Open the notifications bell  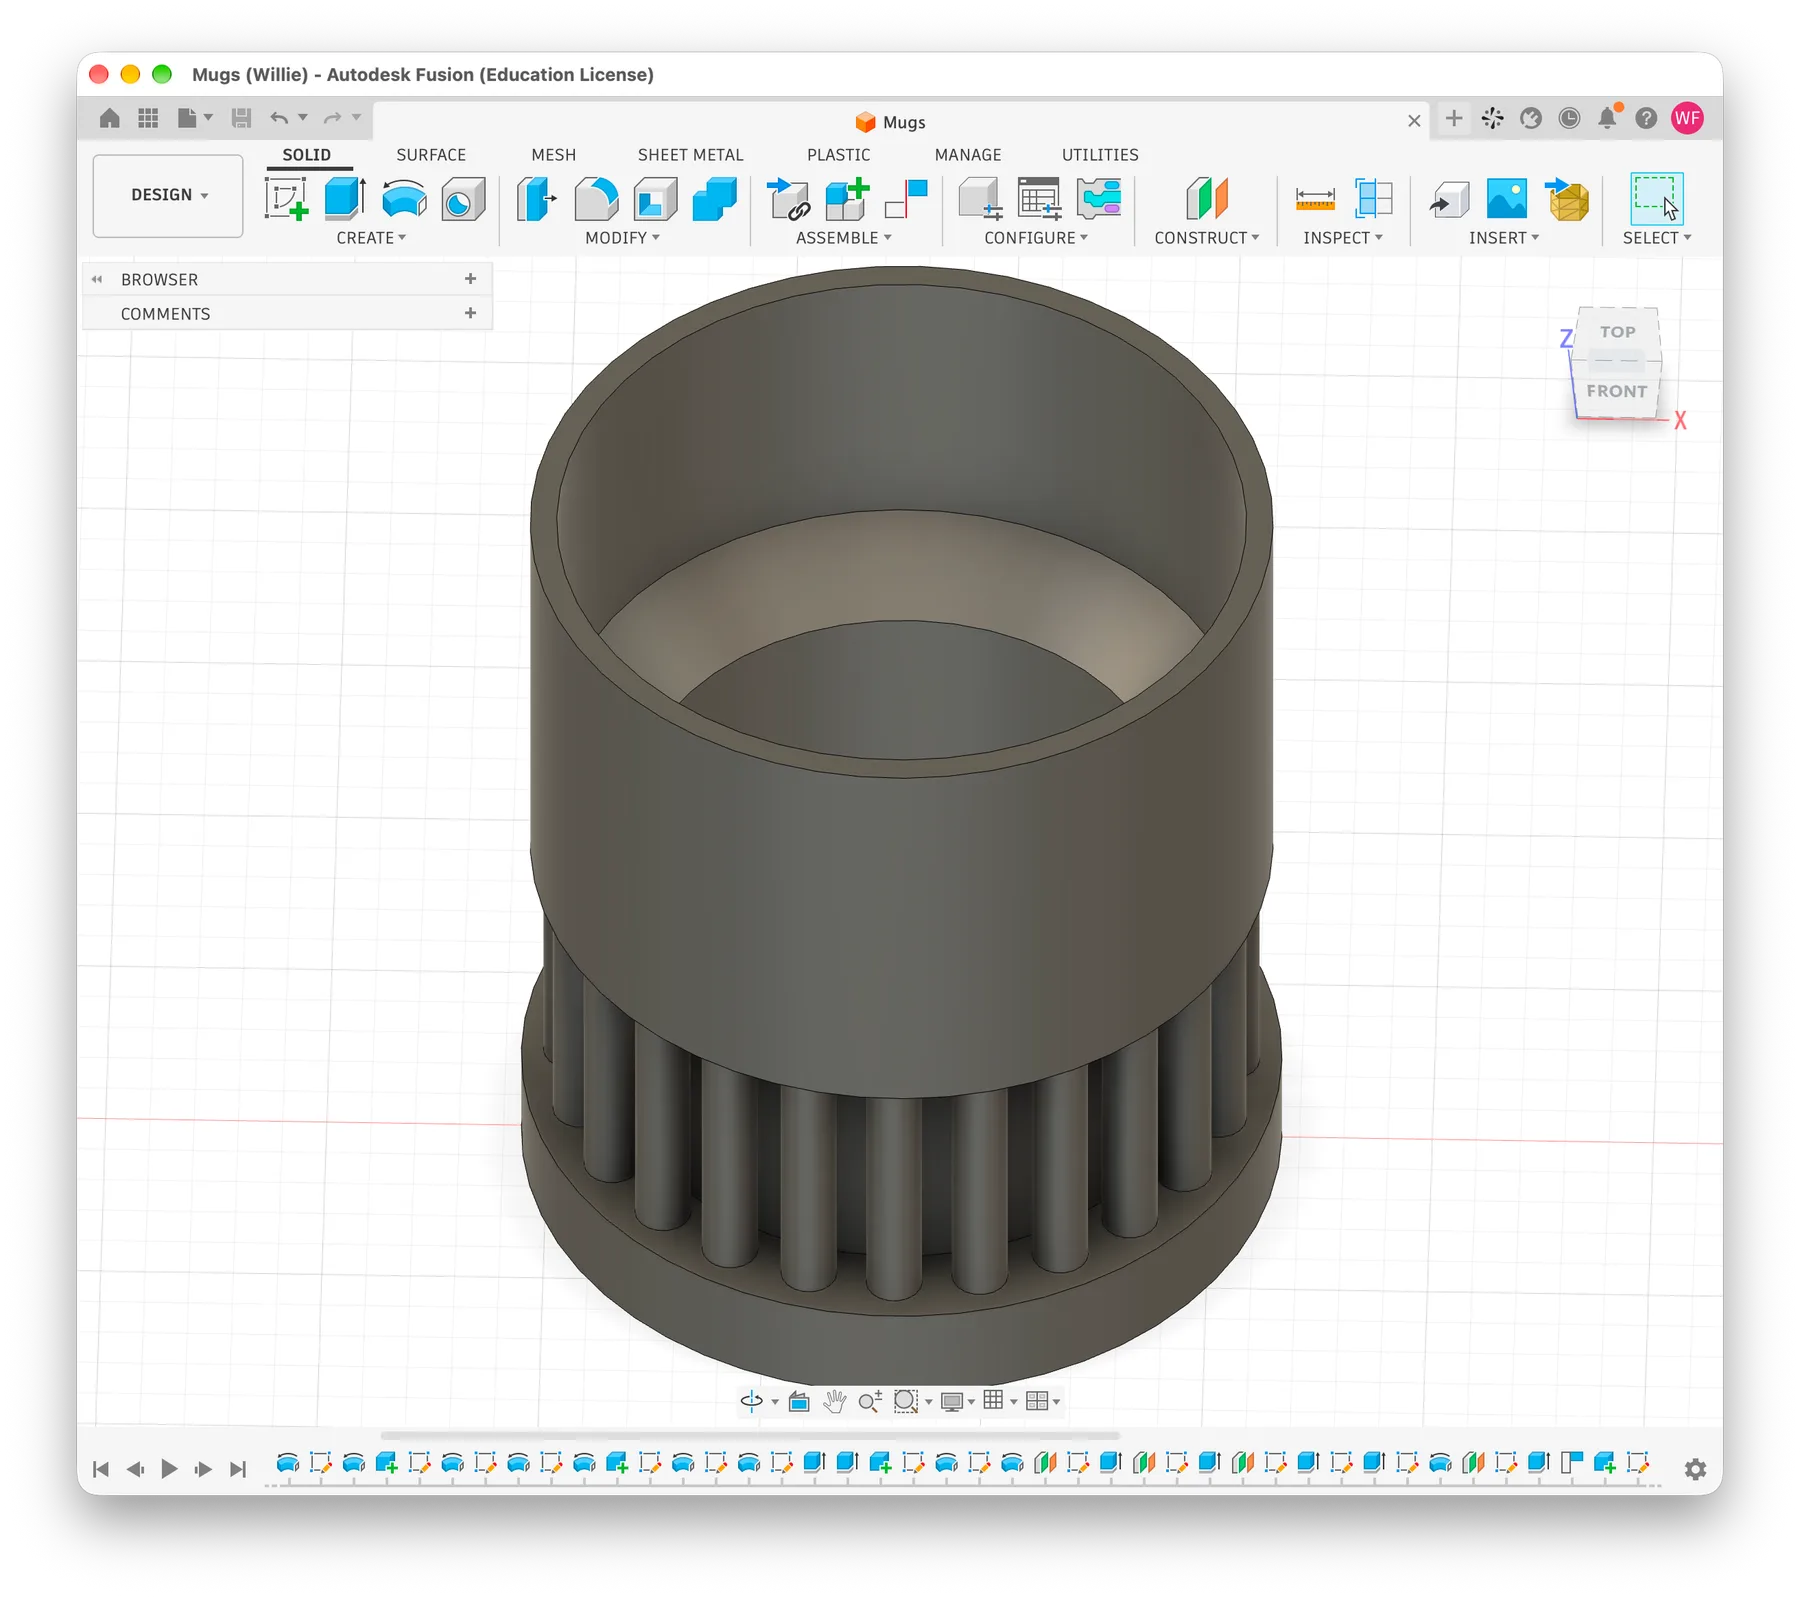click(x=1607, y=118)
